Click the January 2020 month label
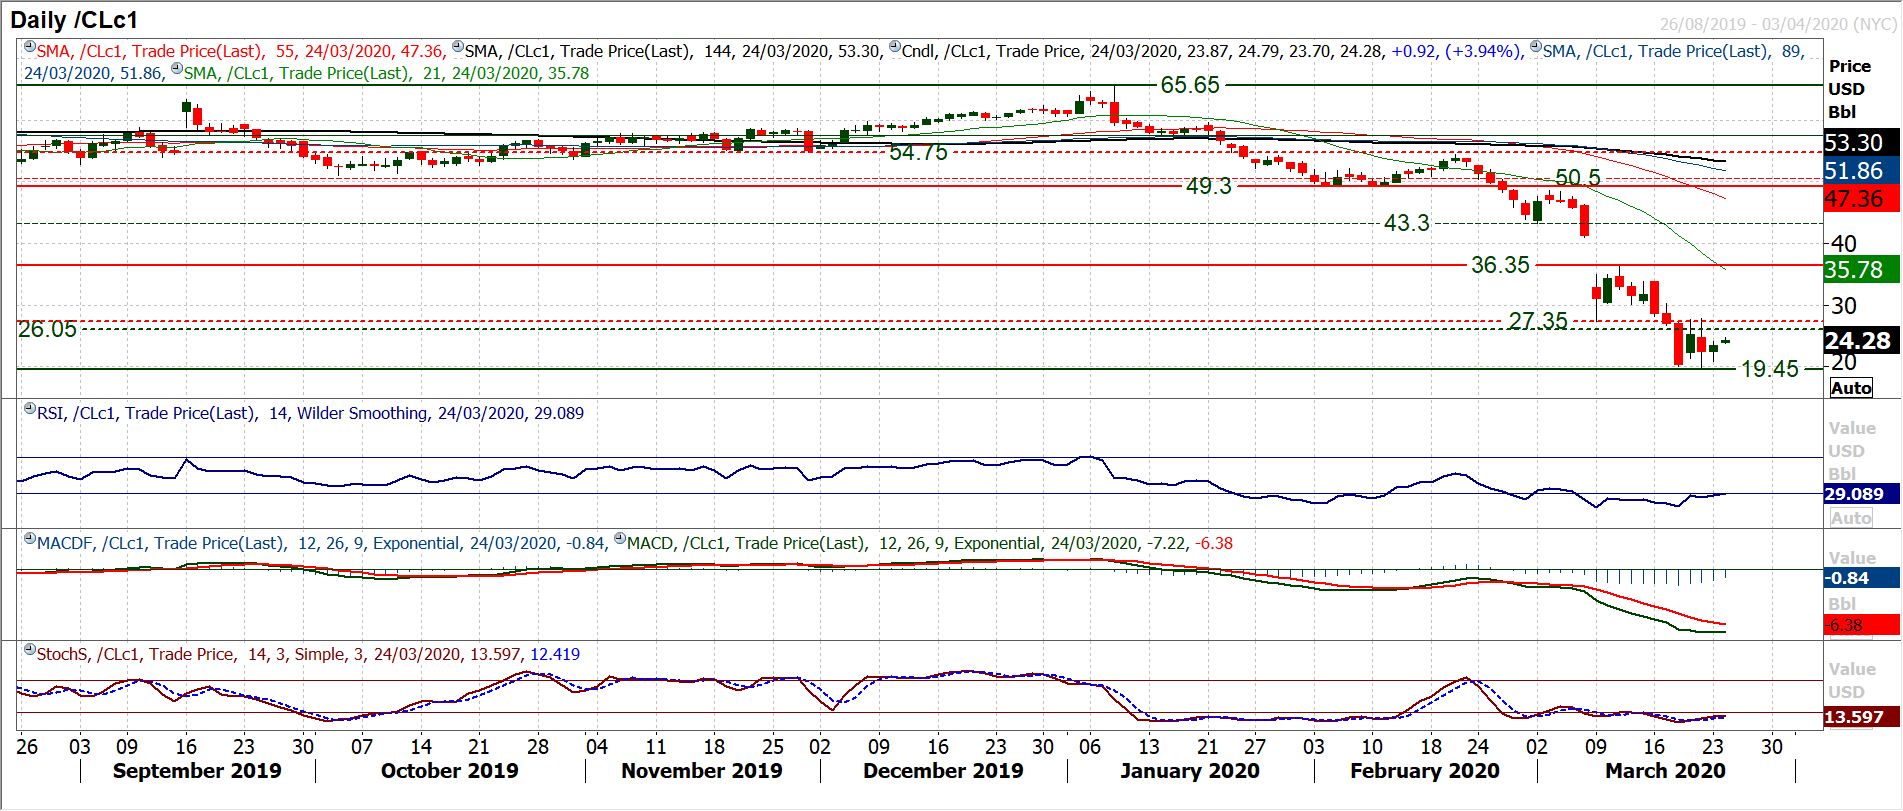This screenshot has height=811, width=1903. click(x=1189, y=771)
